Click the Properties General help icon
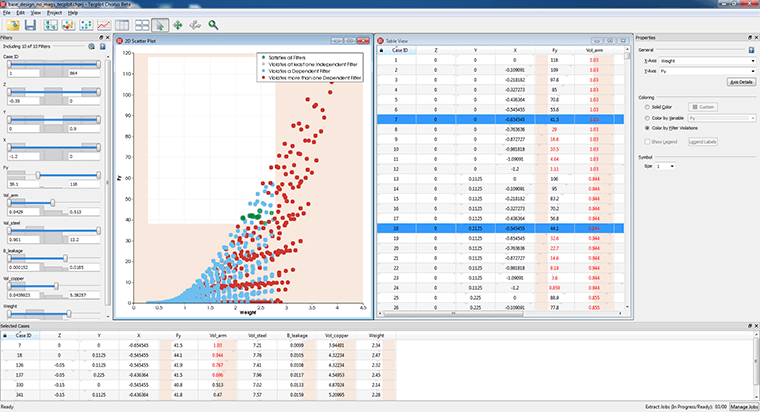 coord(751,50)
